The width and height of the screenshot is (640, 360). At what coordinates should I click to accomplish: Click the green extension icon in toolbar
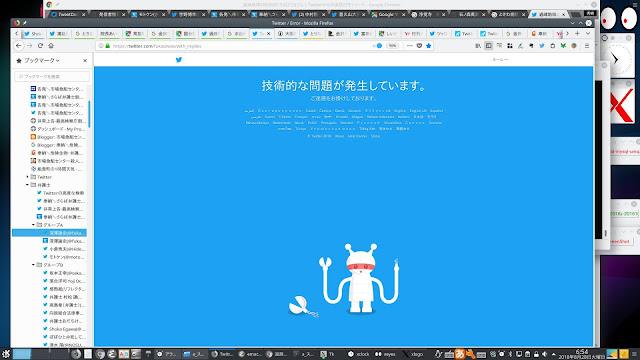[563, 46]
